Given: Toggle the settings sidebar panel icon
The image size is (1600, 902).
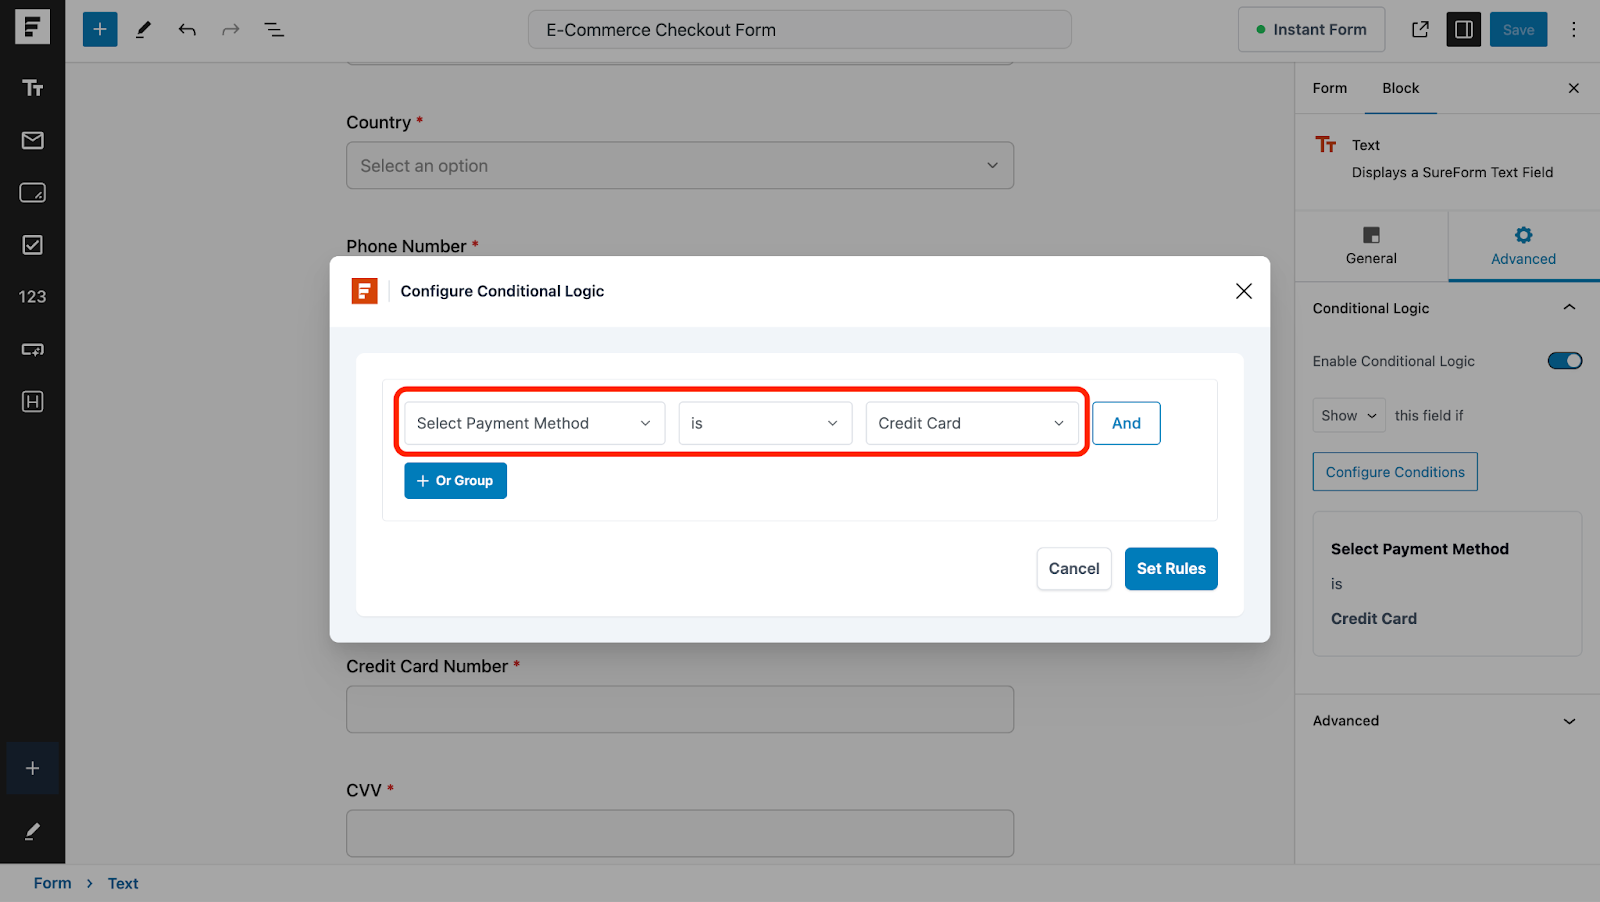Looking at the screenshot, I should pyautogui.click(x=1463, y=30).
